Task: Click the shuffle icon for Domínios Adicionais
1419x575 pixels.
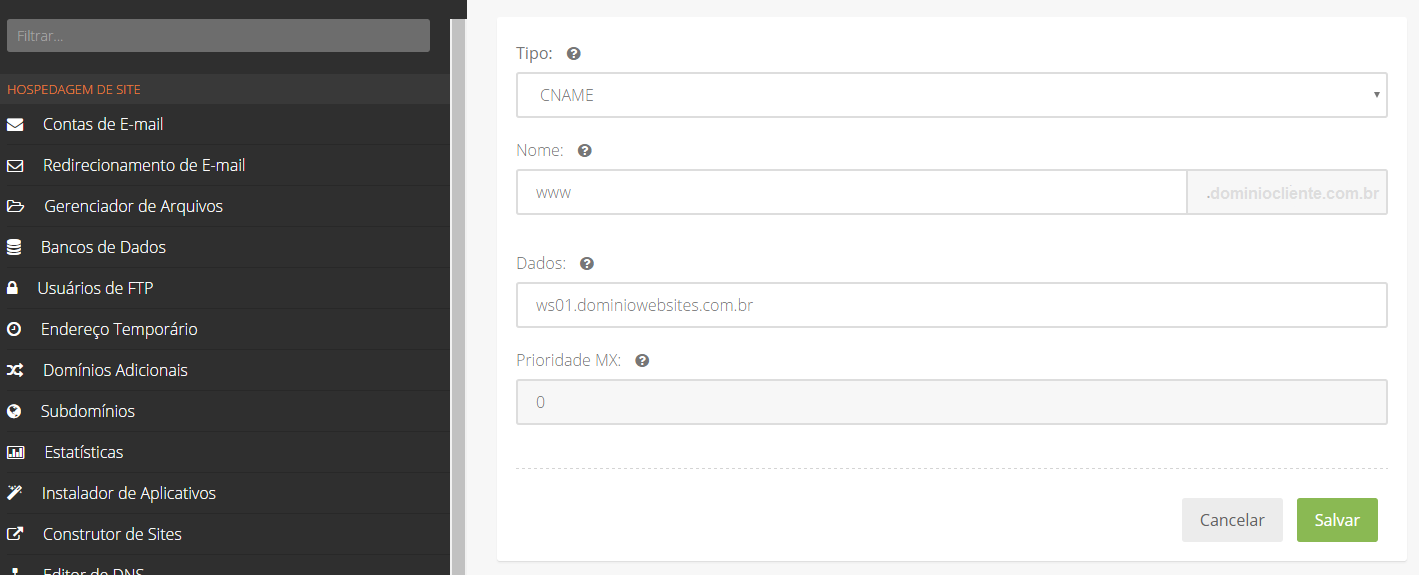Action: (14, 370)
